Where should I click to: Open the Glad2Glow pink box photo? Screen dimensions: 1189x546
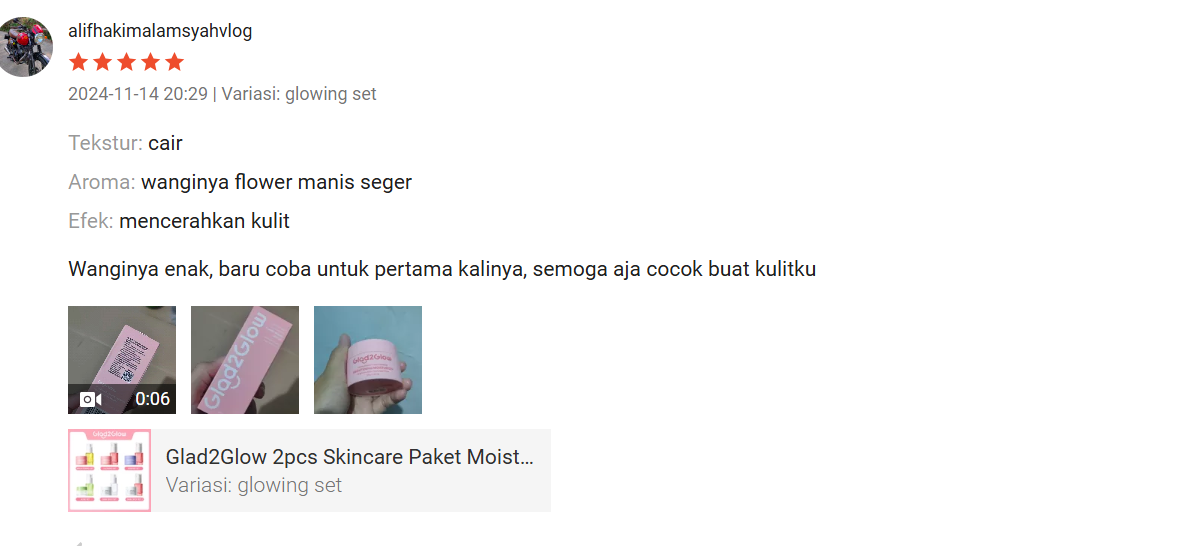245,360
